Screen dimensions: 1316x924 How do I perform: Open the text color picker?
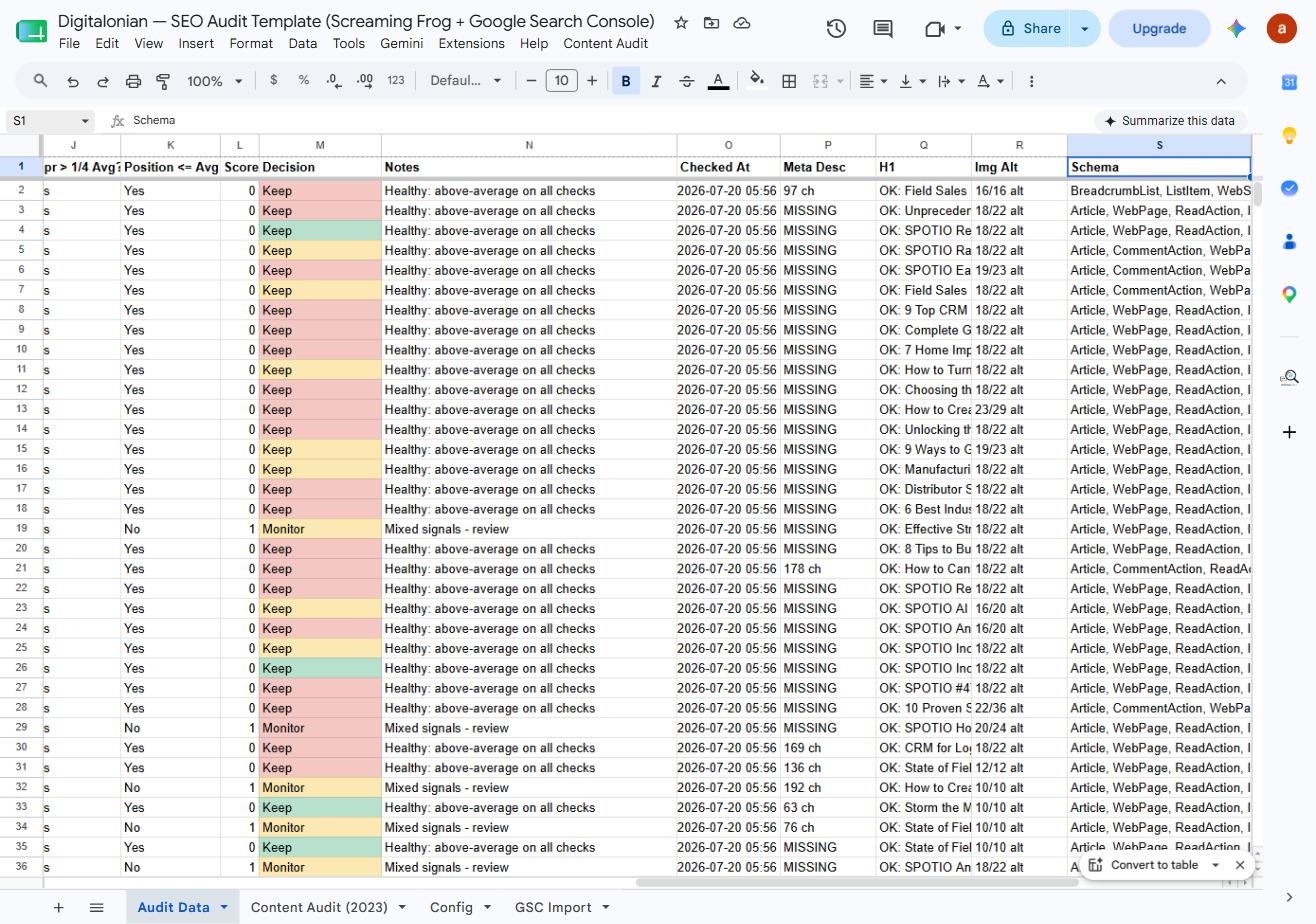click(718, 81)
